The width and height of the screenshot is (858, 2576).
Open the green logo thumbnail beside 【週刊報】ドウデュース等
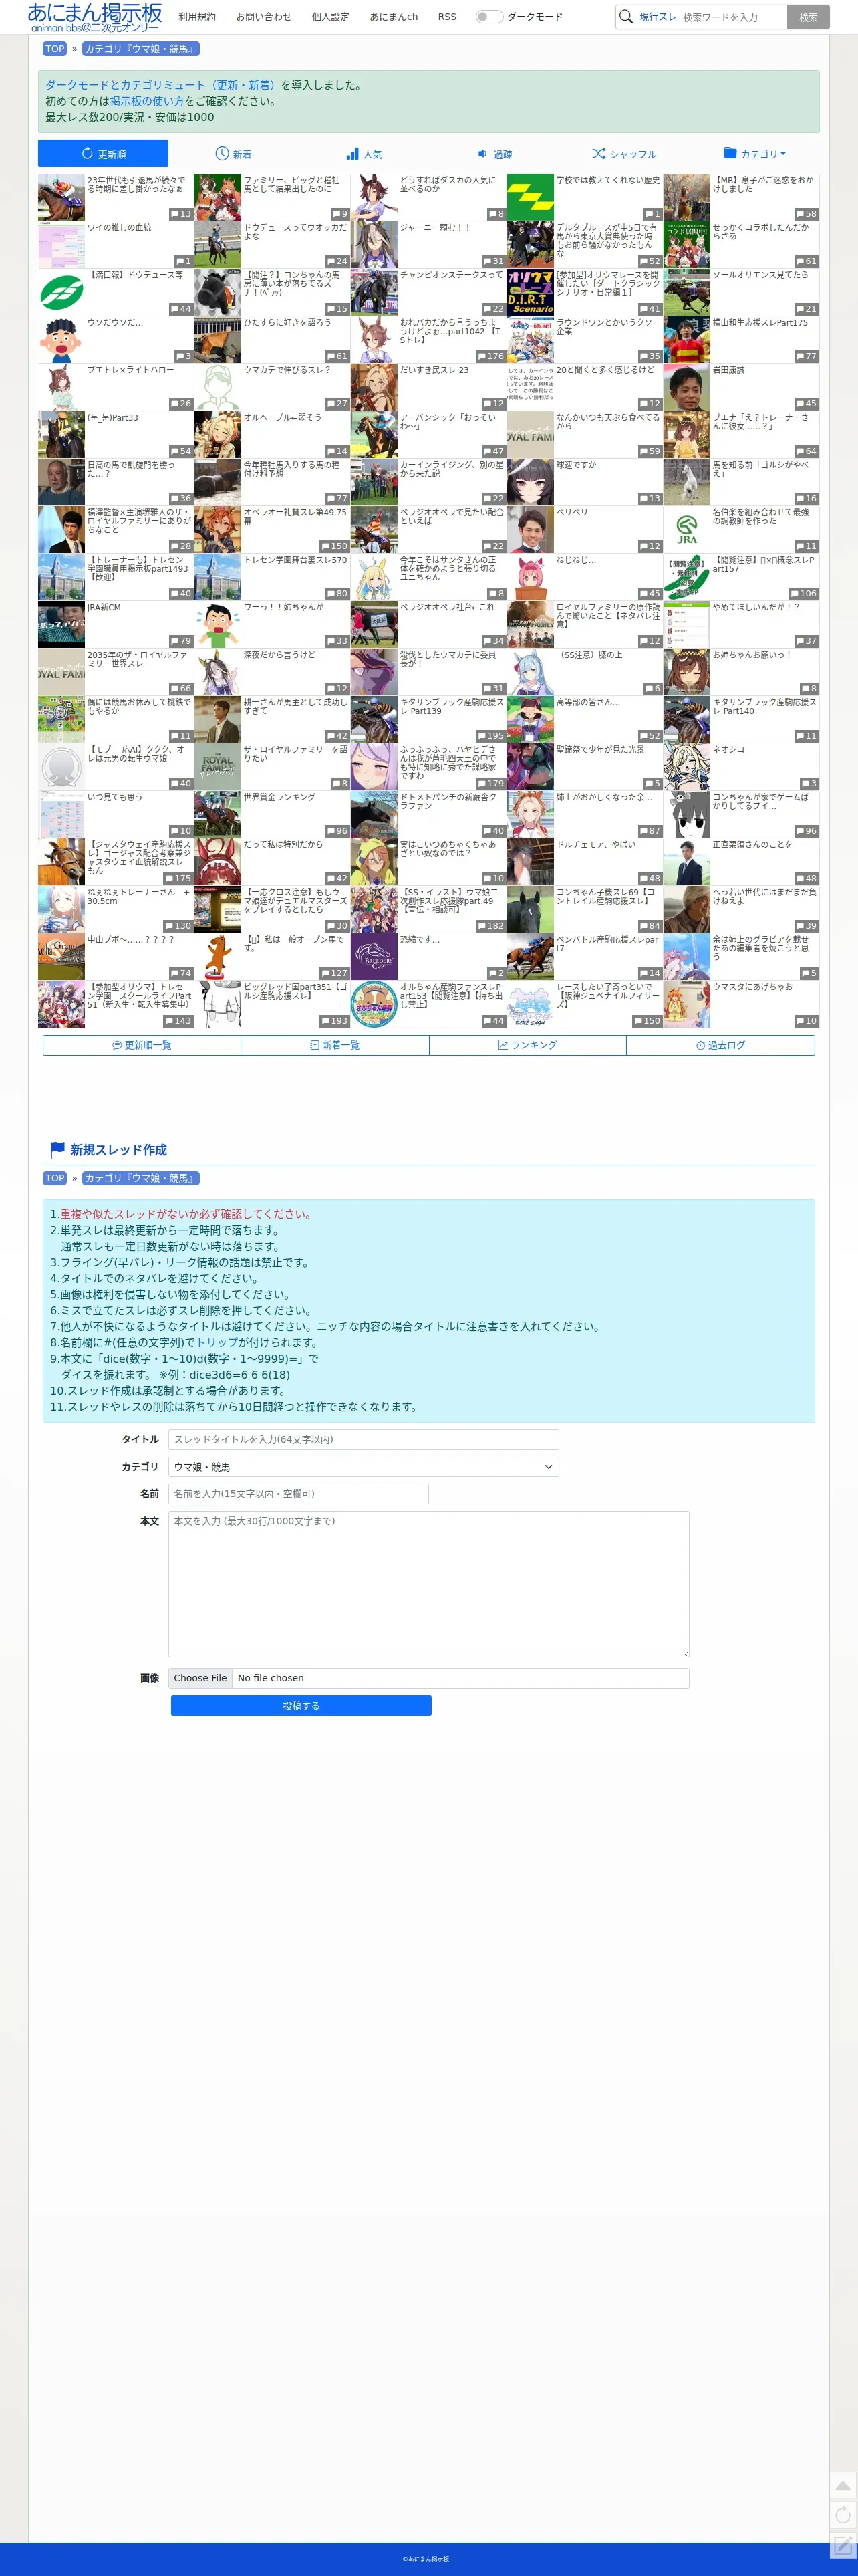(61, 292)
